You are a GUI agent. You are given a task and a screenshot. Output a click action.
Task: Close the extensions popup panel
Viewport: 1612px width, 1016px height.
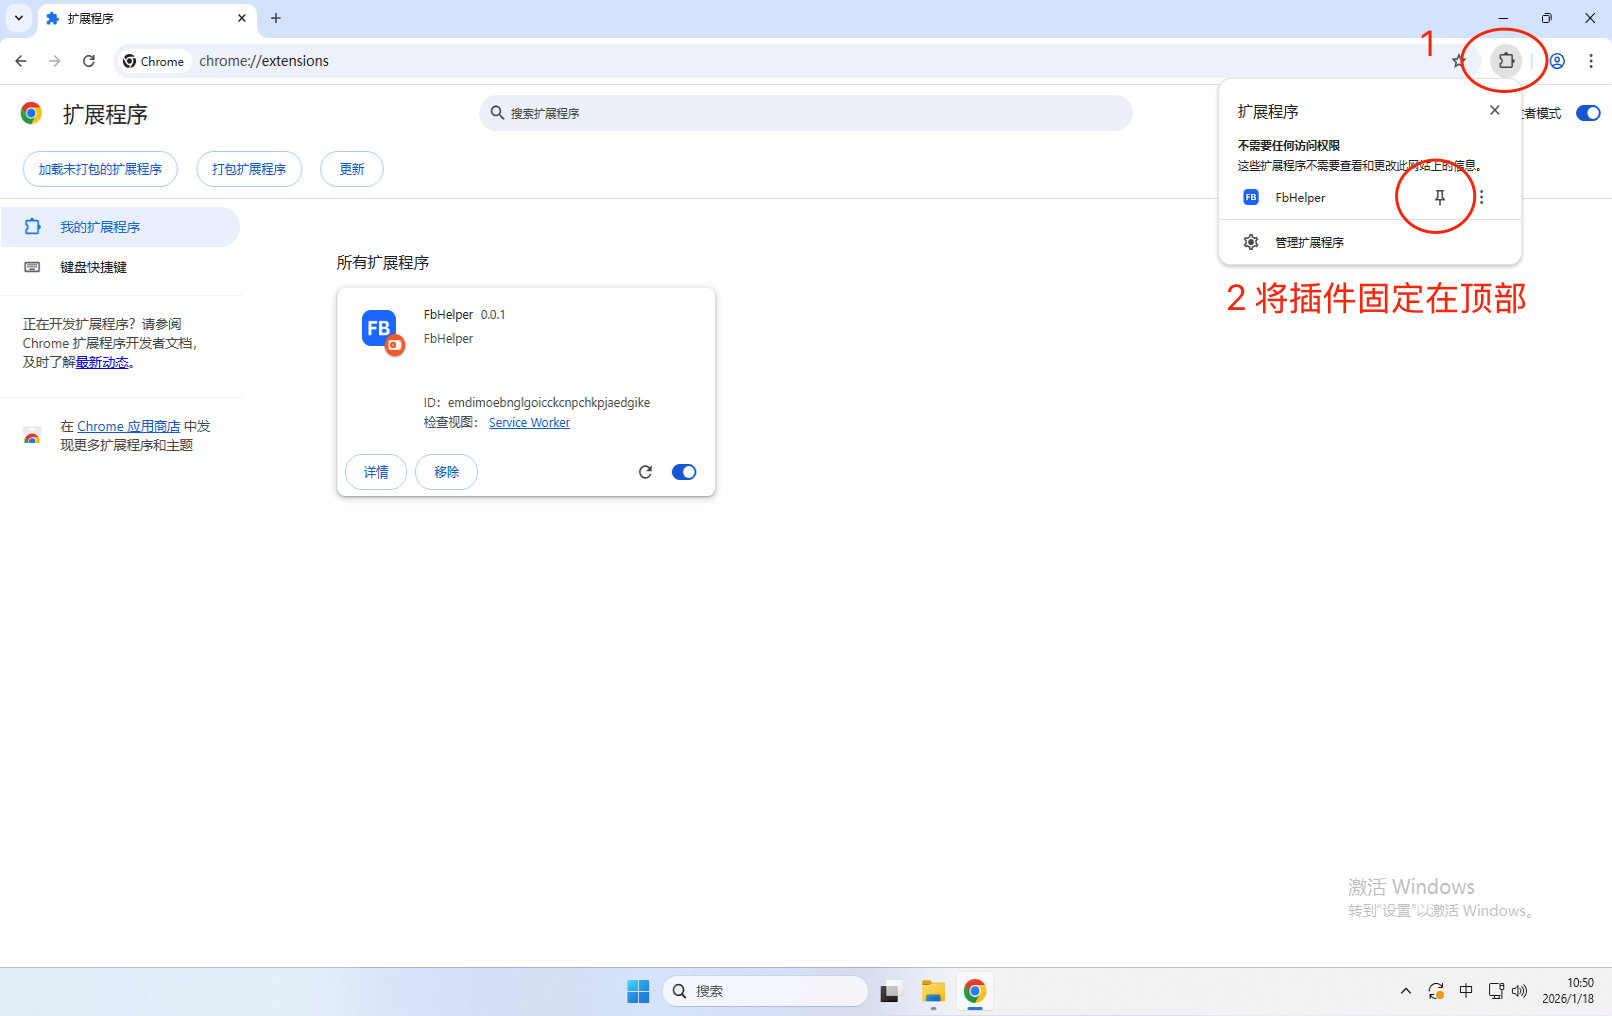point(1494,111)
